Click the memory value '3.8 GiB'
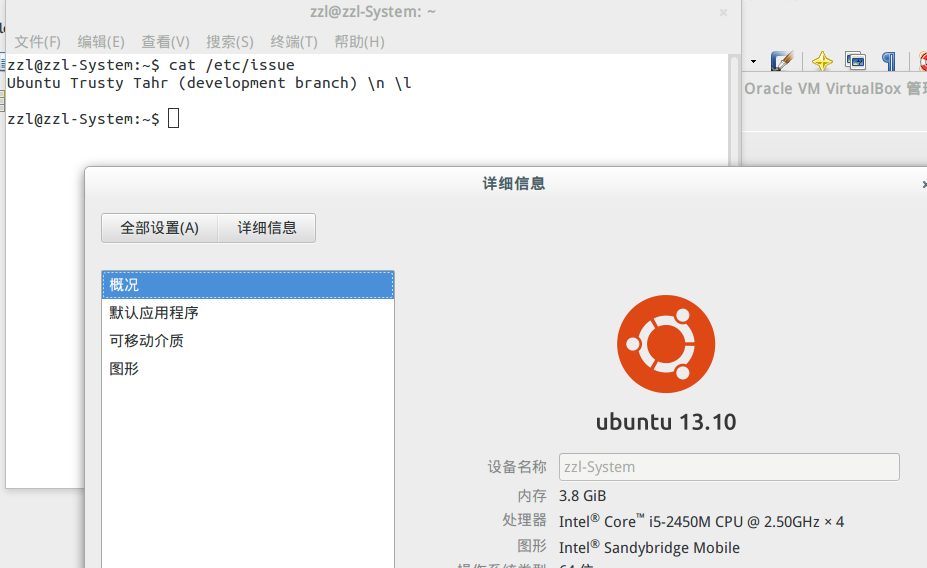Screen dimensions: 927x568 (x=582, y=496)
